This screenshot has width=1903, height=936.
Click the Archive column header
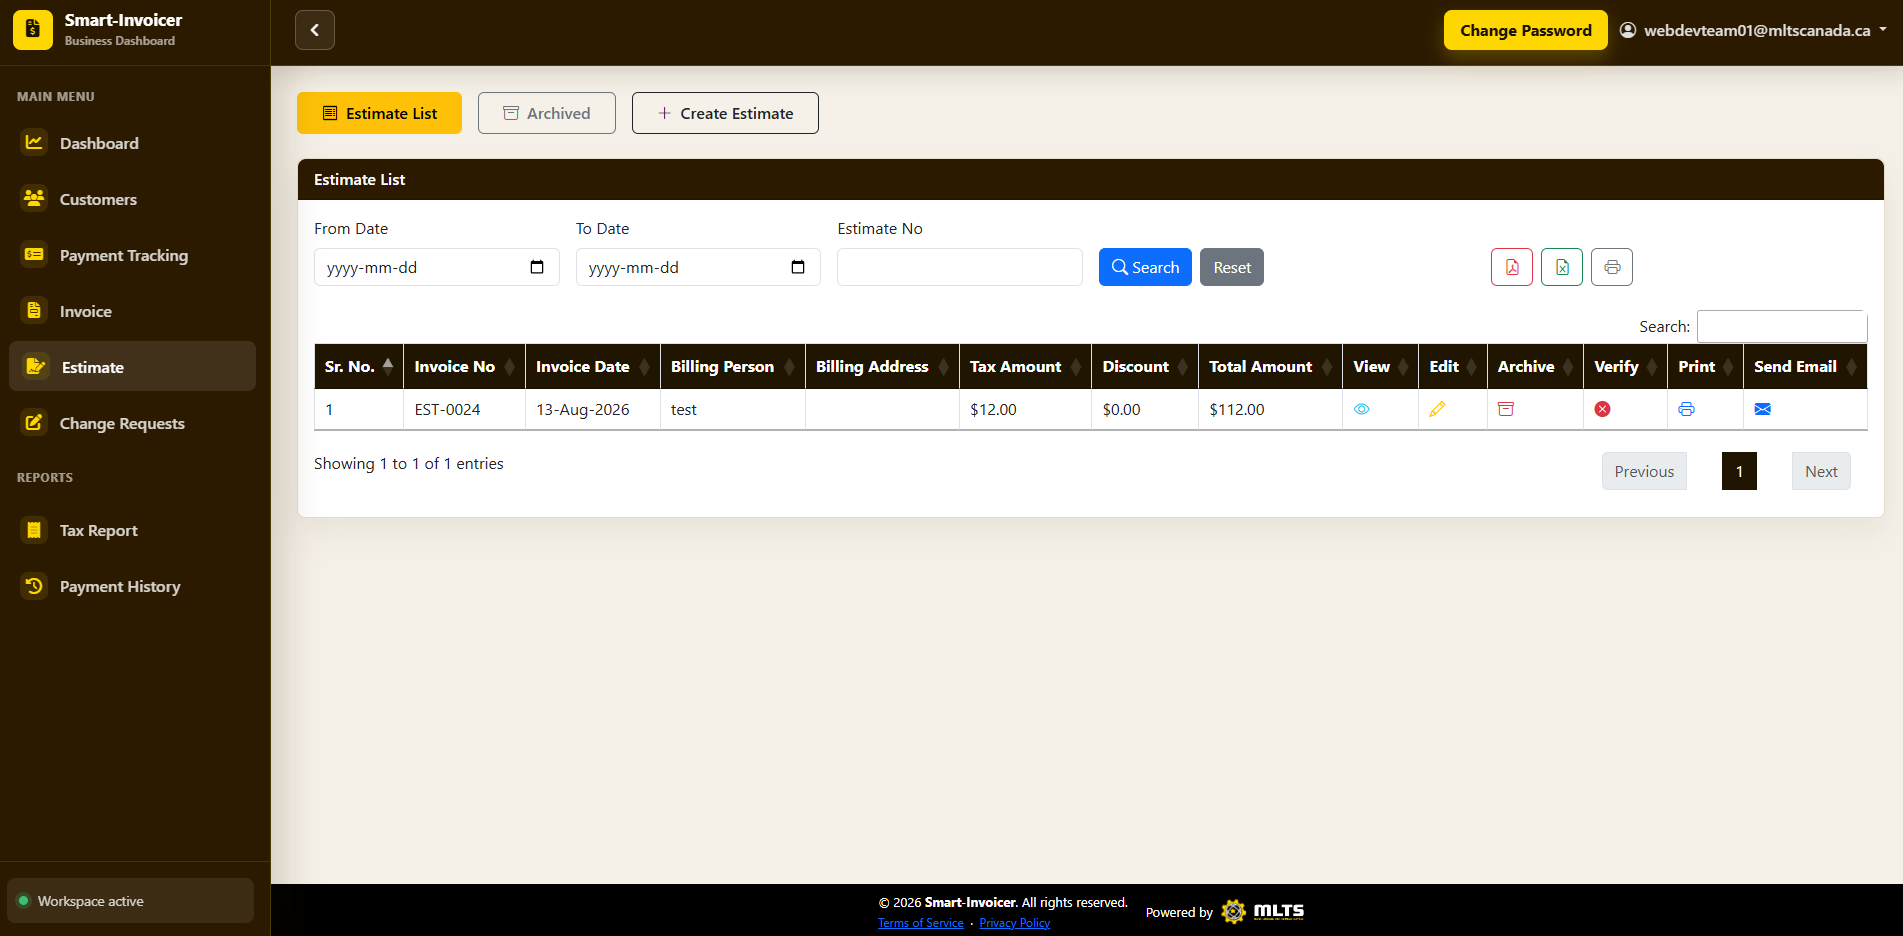click(1536, 366)
